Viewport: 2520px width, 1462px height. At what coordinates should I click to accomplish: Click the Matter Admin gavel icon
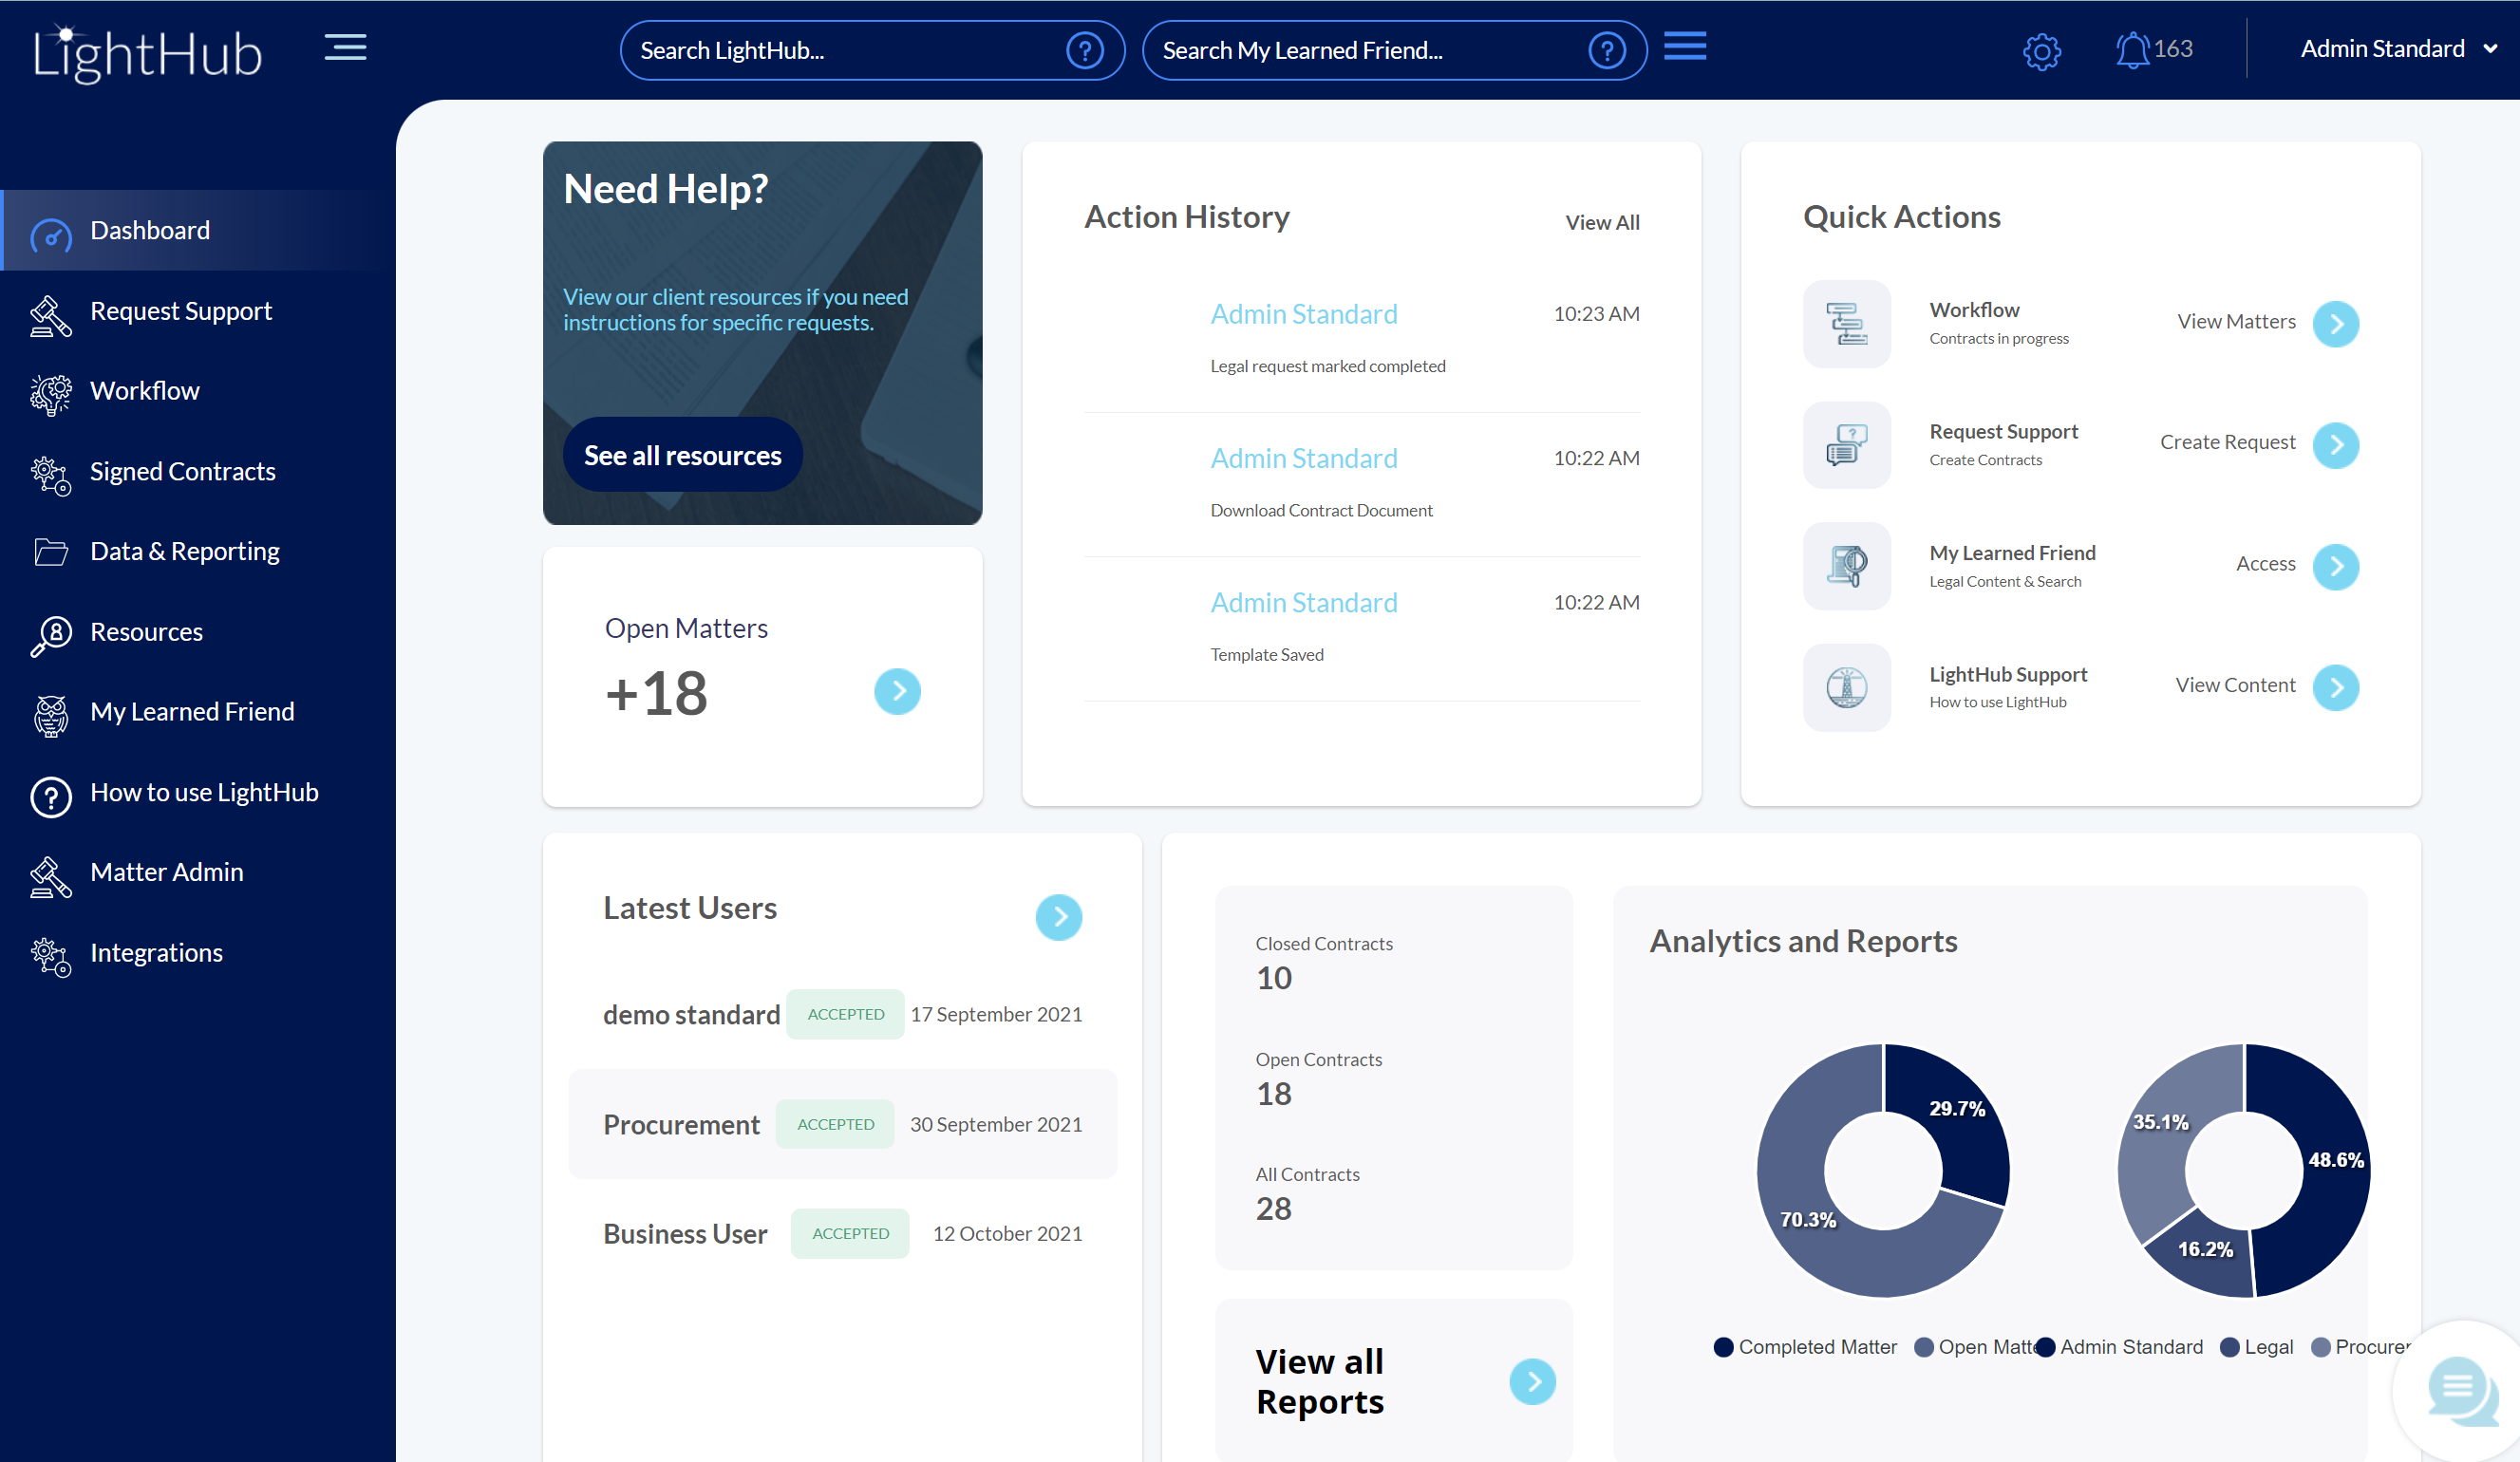tap(51, 876)
